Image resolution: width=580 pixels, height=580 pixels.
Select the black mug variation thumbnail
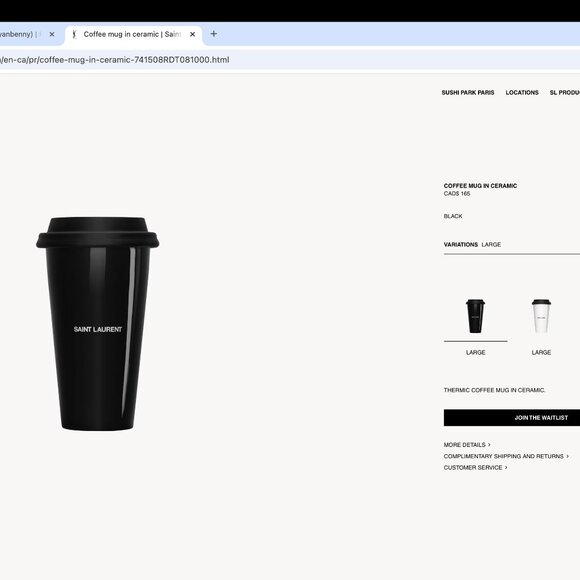point(475,316)
